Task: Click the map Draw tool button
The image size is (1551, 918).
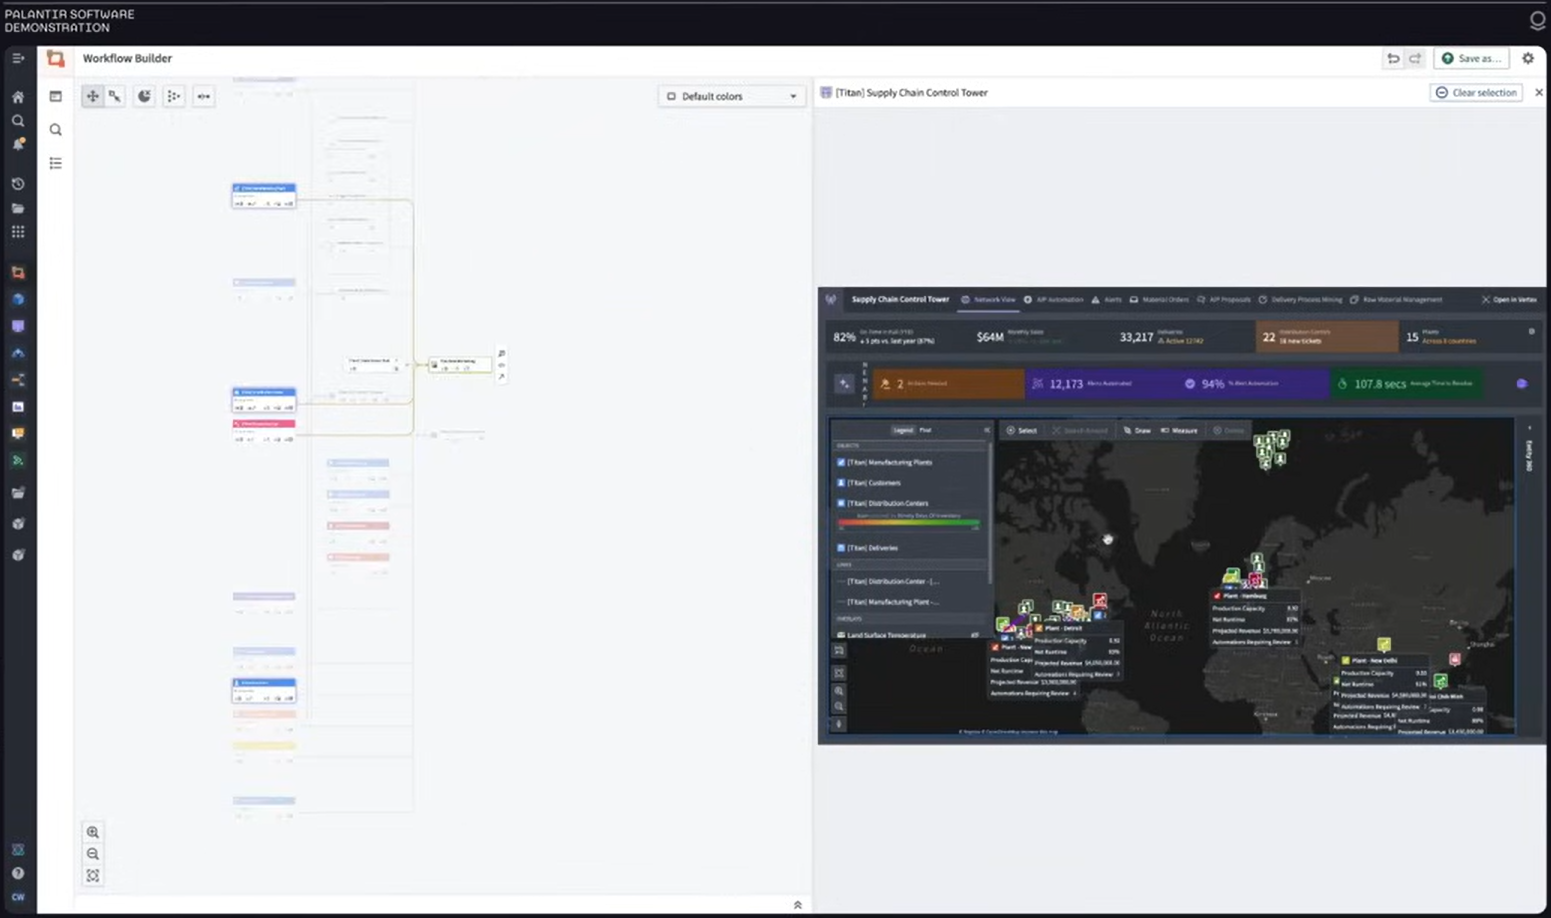Action: click(x=1137, y=430)
